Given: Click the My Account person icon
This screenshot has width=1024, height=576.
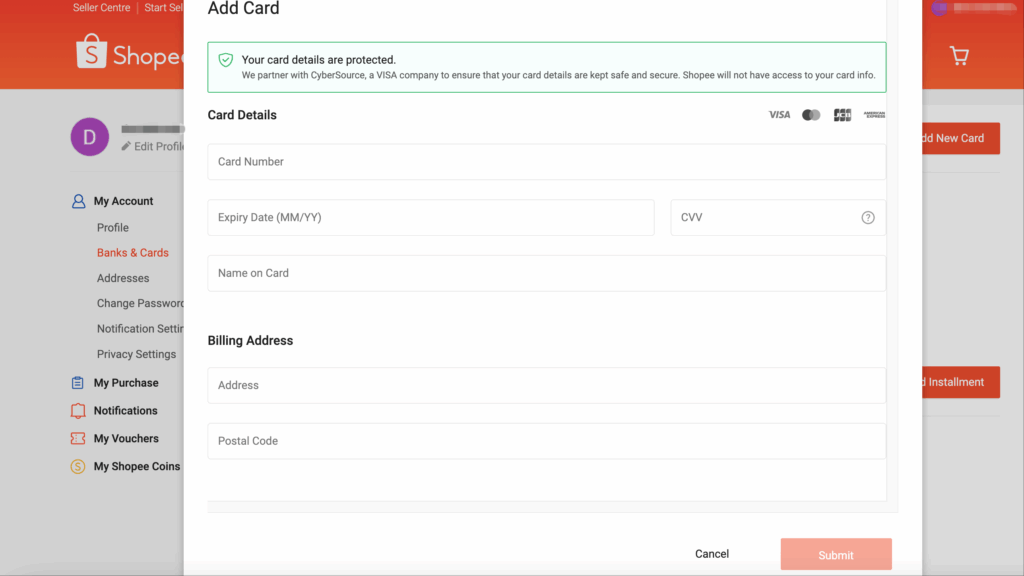Looking at the screenshot, I should pyautogui.click(x=78, y=201).
